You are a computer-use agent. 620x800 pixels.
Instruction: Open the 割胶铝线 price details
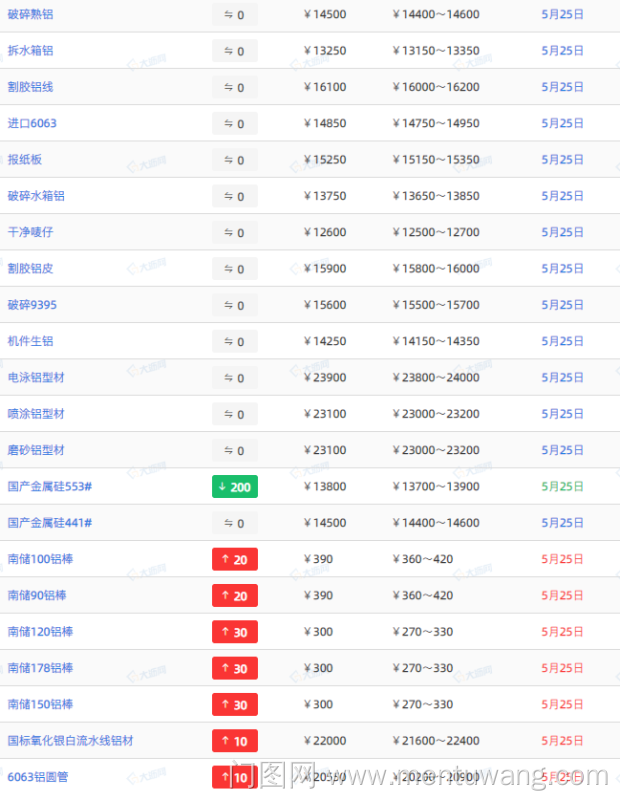[x=30, y=87]
